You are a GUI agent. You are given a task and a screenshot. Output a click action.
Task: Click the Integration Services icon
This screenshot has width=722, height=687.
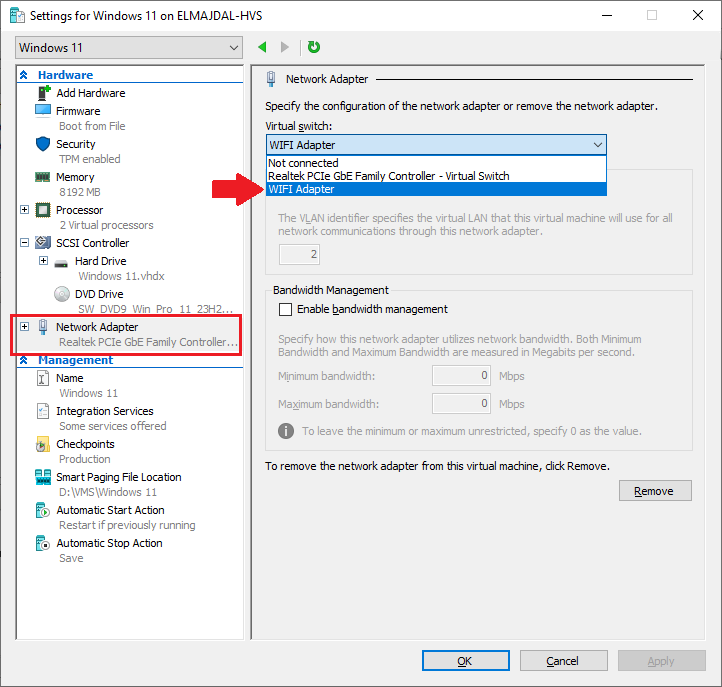[43, 411]
